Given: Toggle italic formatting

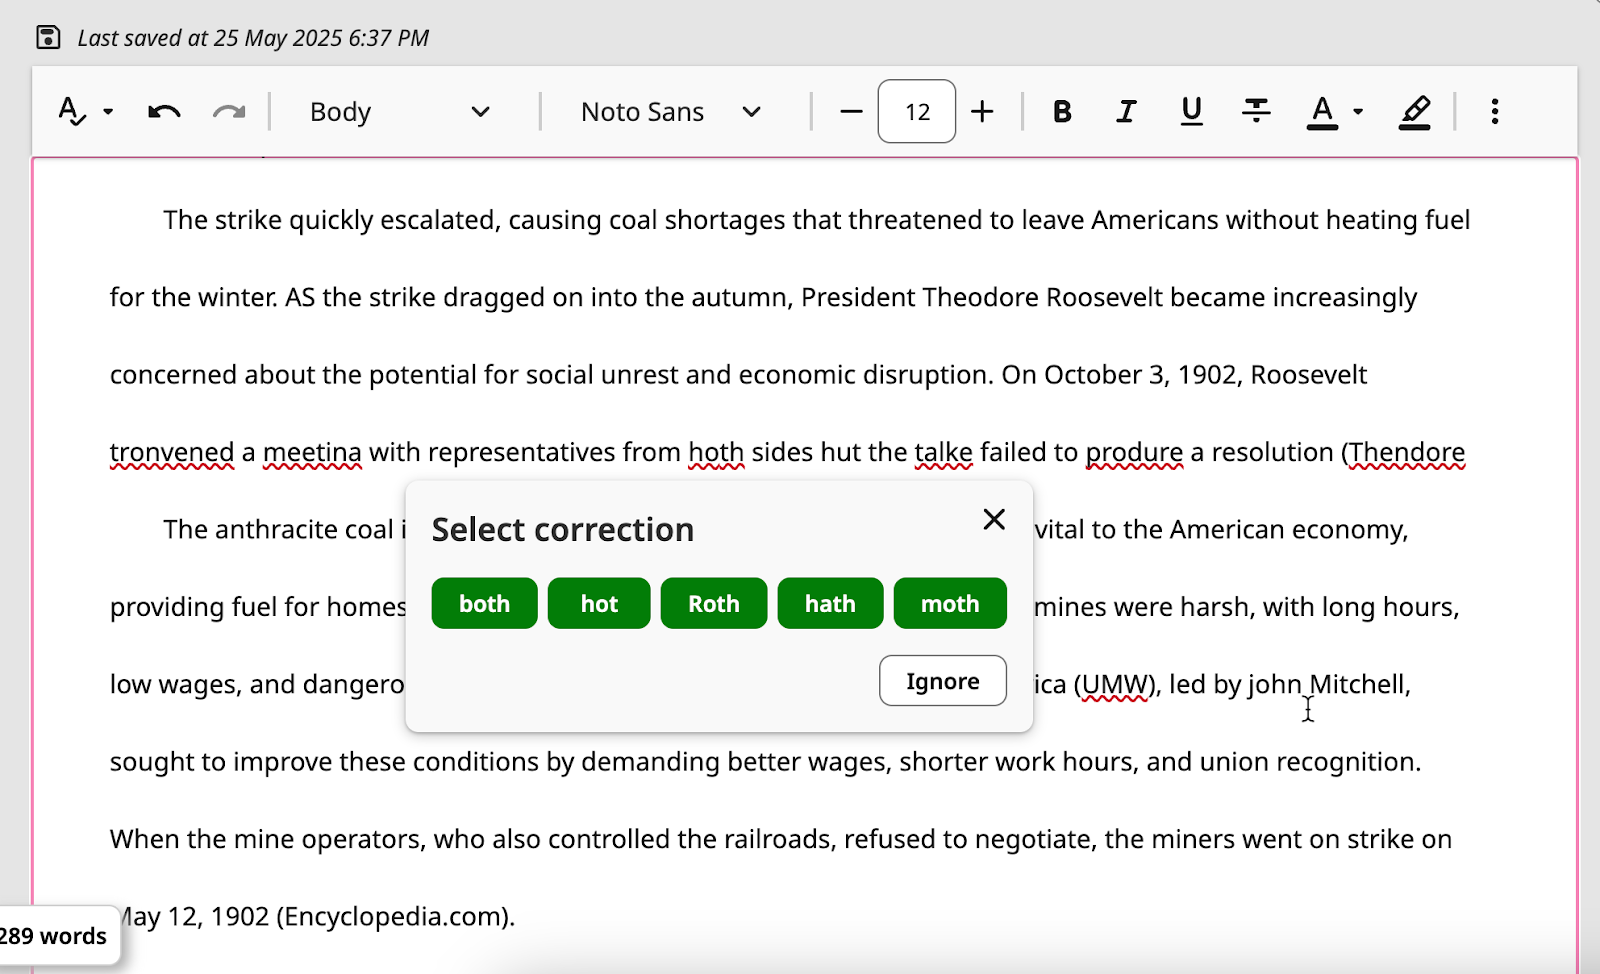Looking at the screenshot, I should [x=1126, y=111].
